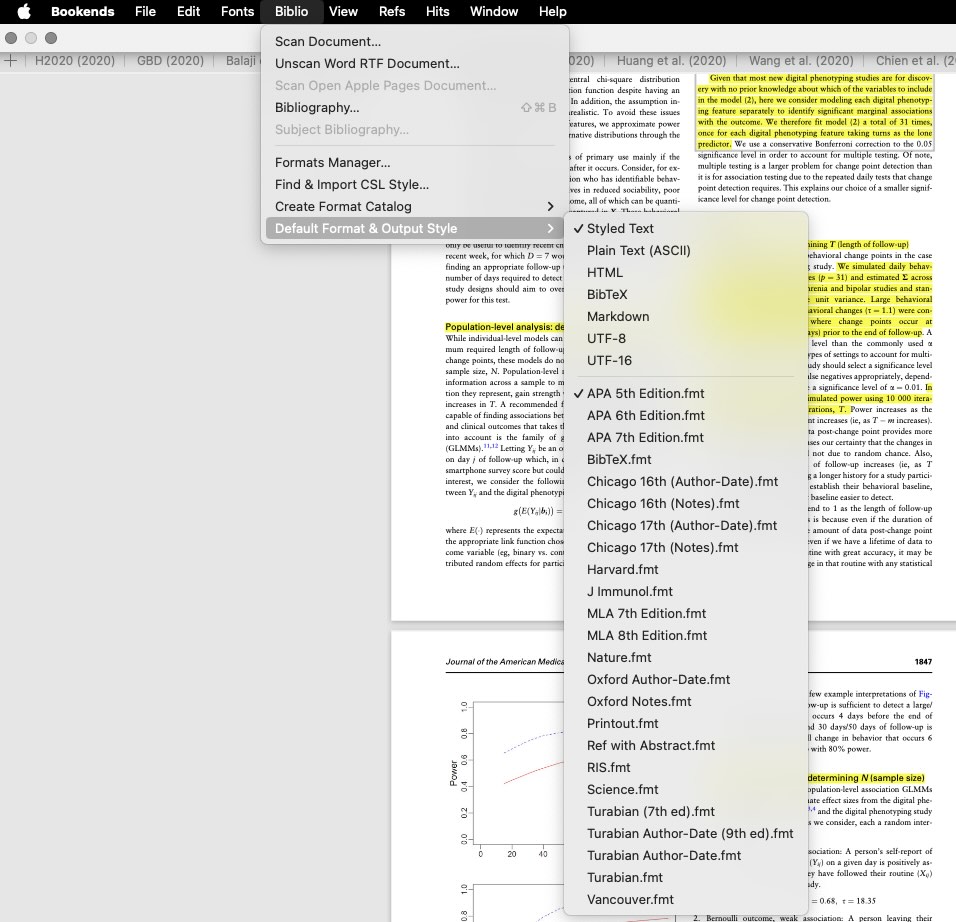Select Unscan Word RTF Document…
The width and height of the screenshot is (956, 922).
[x=415, y=63]
